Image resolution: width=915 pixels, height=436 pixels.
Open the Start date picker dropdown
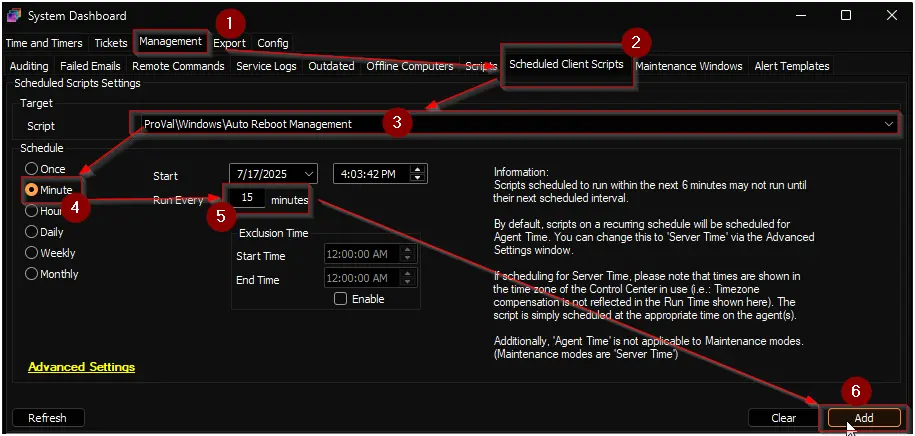click(306, 173)
